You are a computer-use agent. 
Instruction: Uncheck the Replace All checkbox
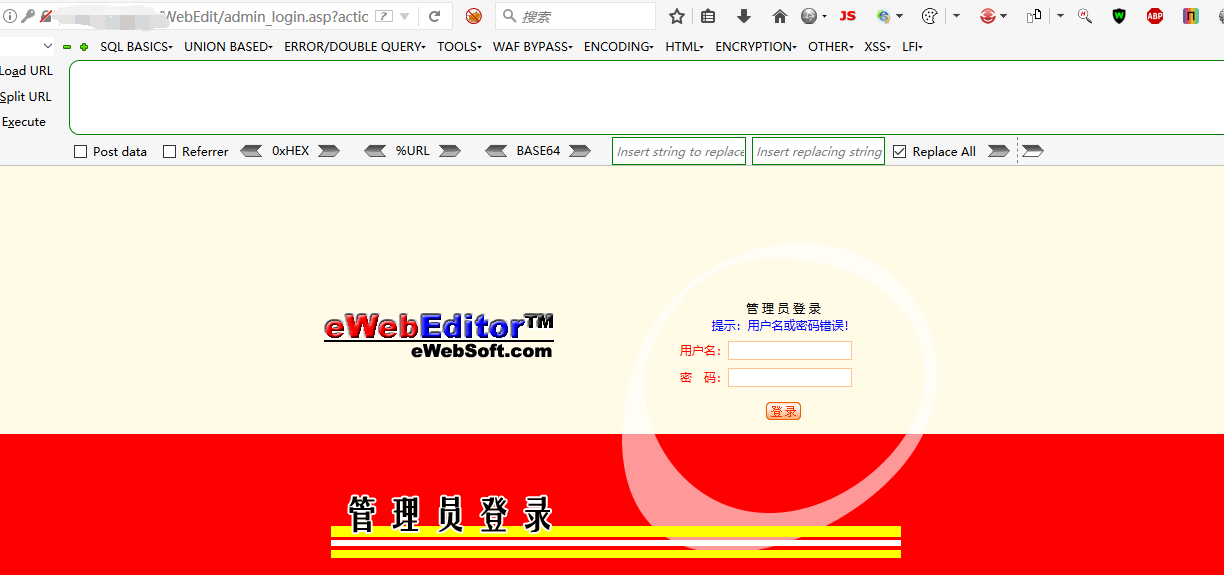899,152
